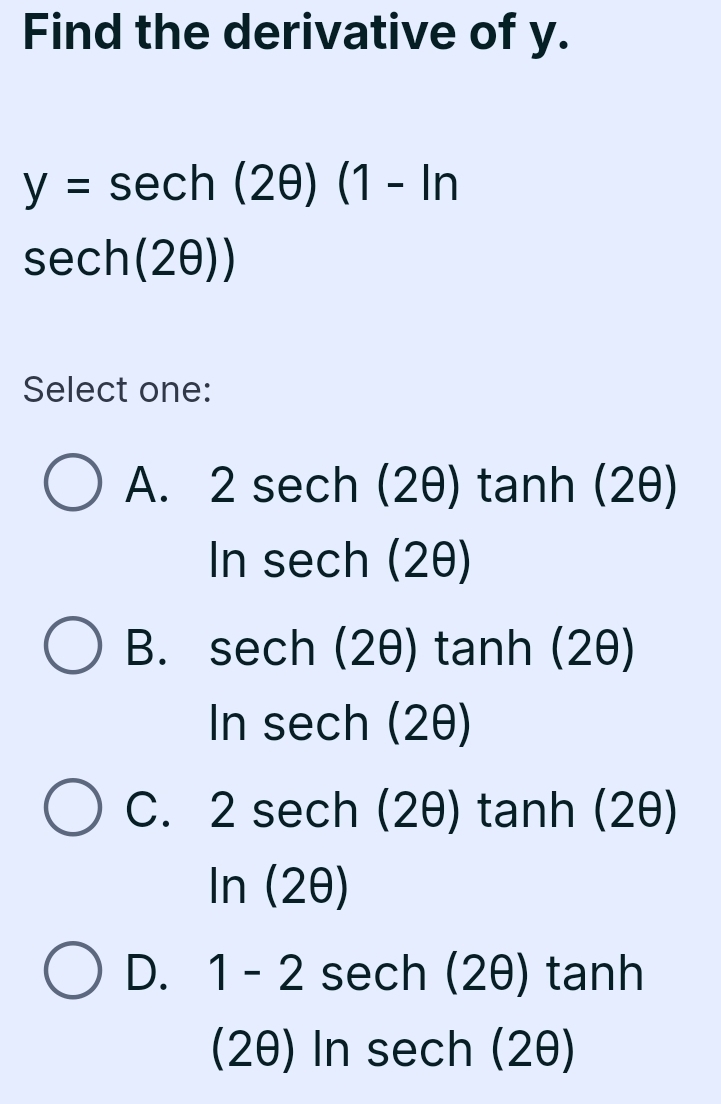Click the 'D.' answer letter label
The image size is (721, 1104).
[x=146, y=973]
